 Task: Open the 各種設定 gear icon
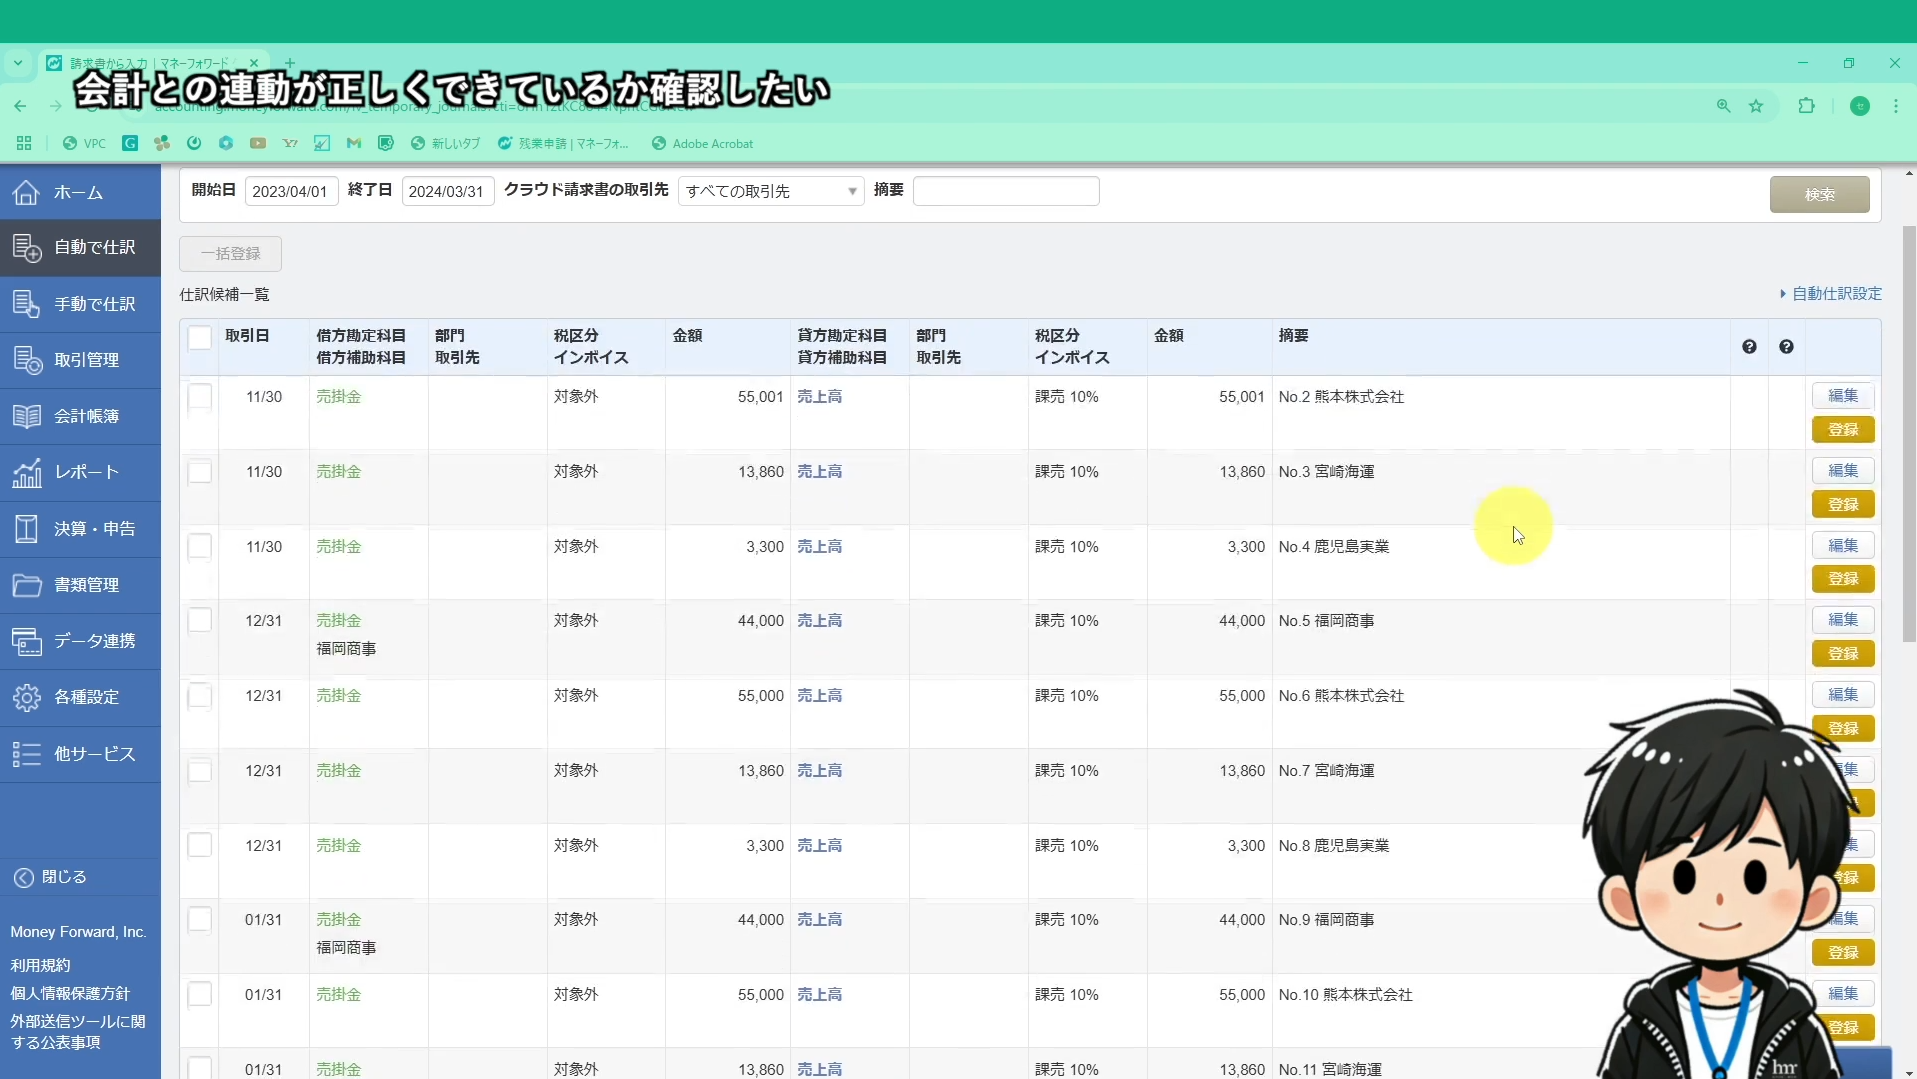[27, 697]
